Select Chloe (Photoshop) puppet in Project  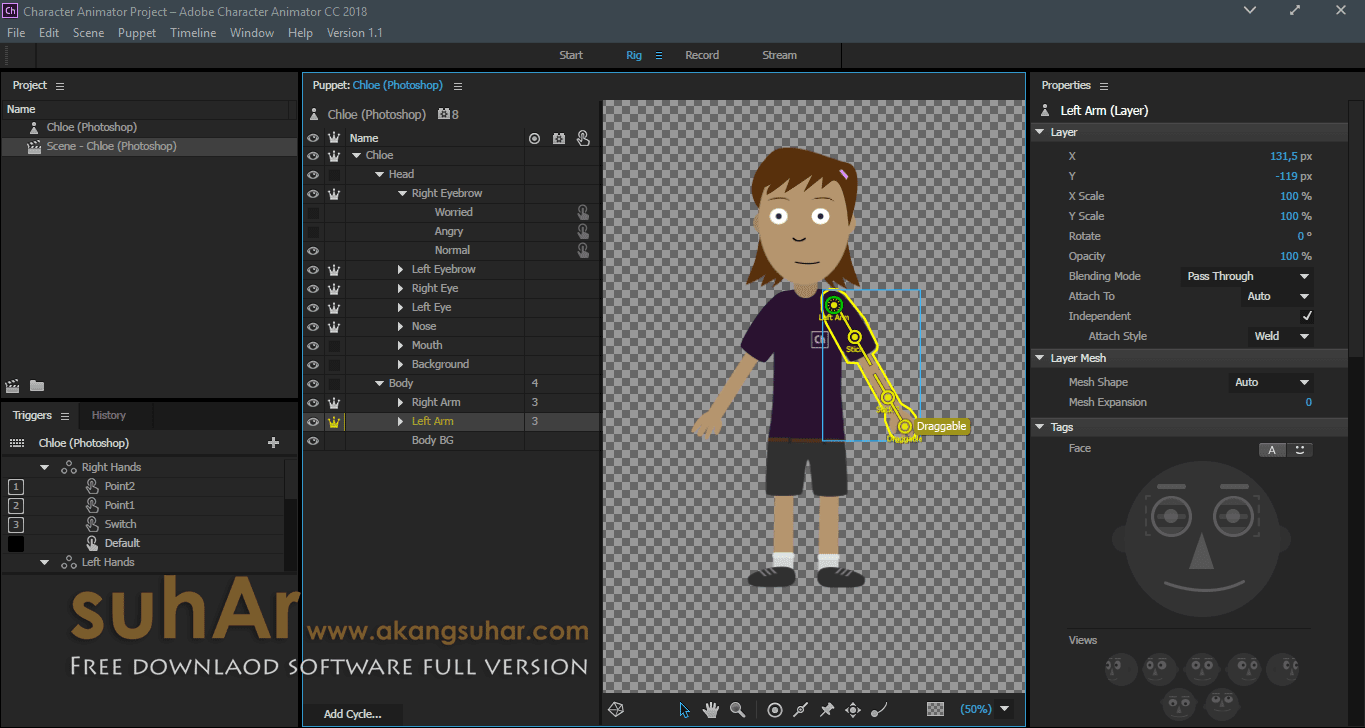pos(92,127)
